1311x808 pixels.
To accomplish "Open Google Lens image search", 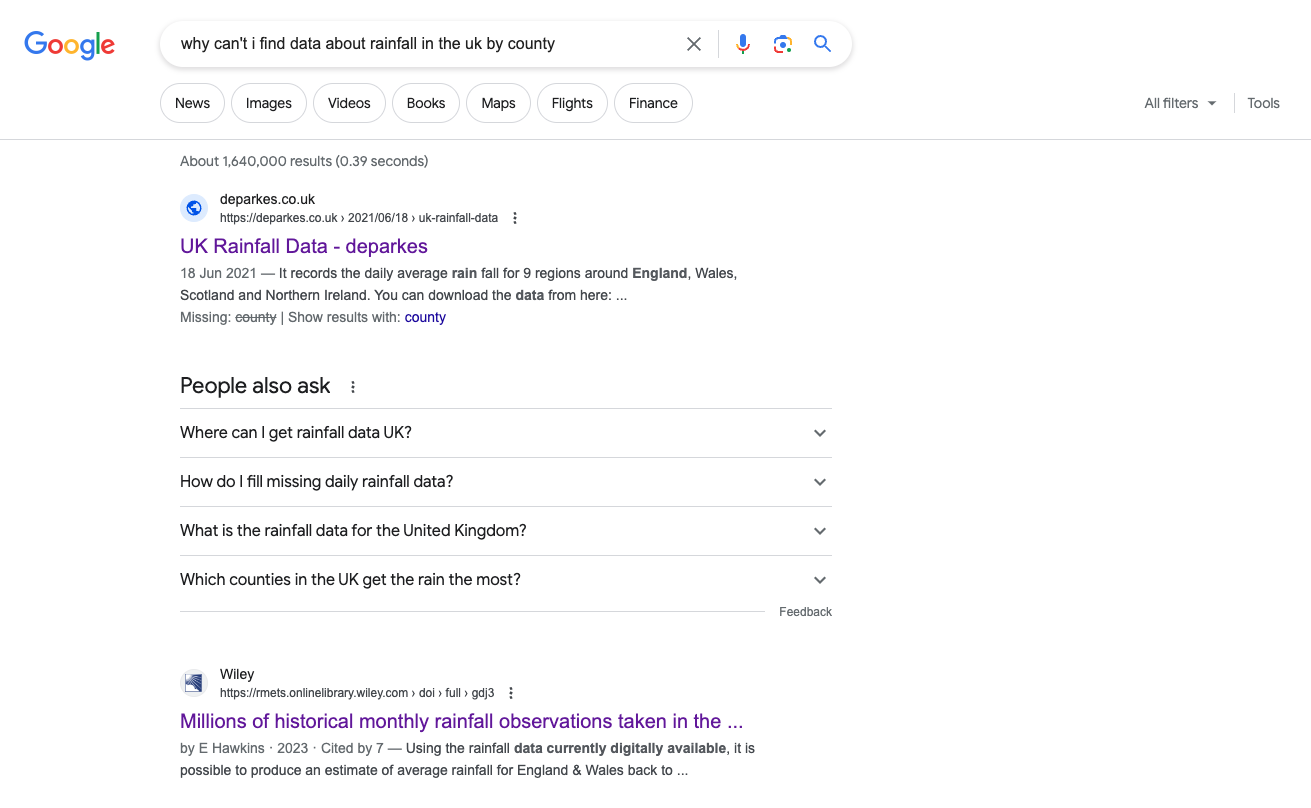I will [782, 44].
